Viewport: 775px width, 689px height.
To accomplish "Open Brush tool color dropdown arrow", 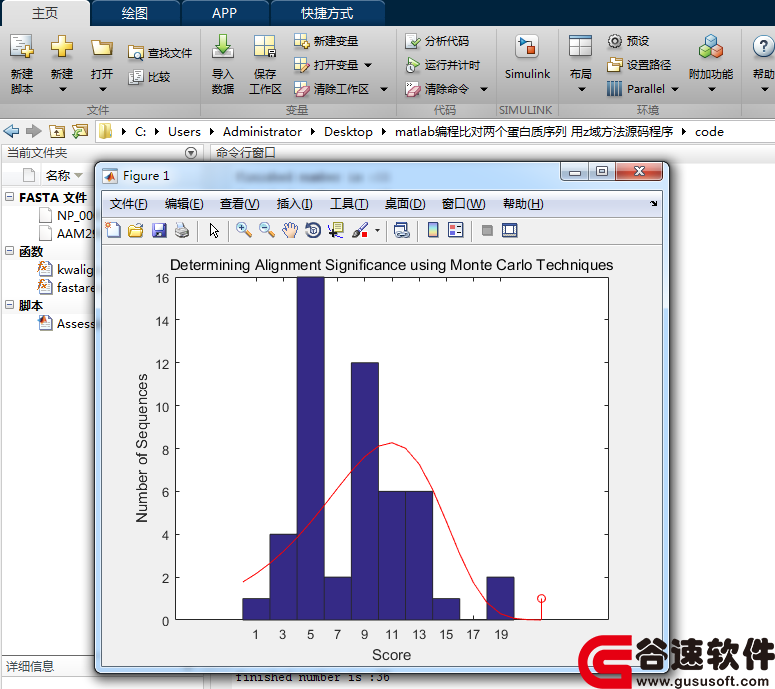I will point(377,230).
